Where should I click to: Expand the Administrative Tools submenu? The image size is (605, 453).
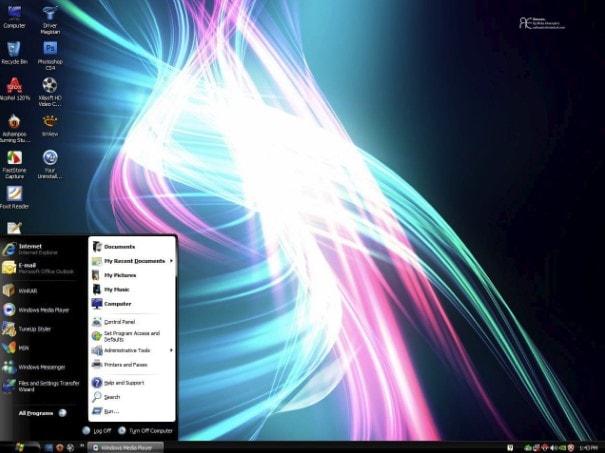tap(132, 350)
